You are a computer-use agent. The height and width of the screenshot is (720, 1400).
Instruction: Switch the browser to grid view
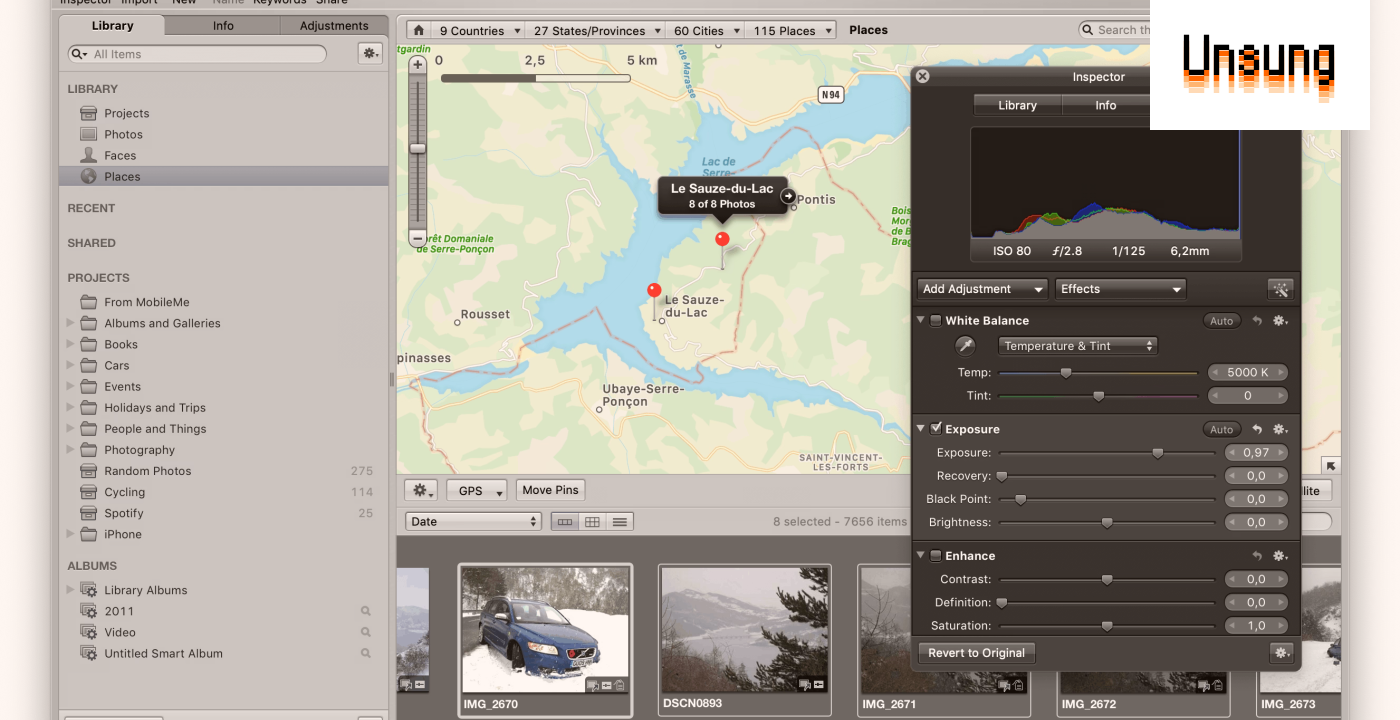pyautogui.click(x=593, y=522)
